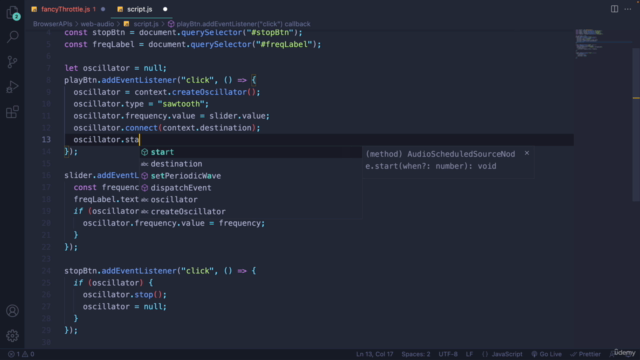The image size is (640, 360).
Task: Open the Explorer view in activity bar
Action: pyautogui.click(x=13, y=13)
